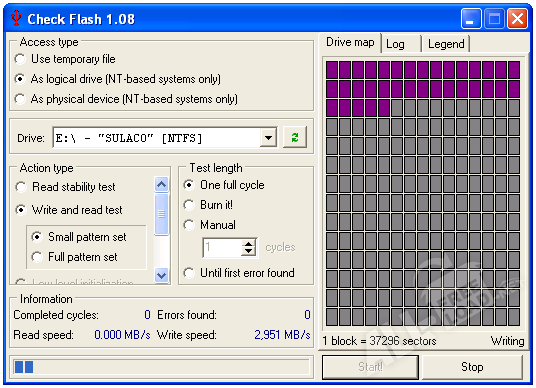Decrease cycles with the spinner down arrow
The height and width of the screenshot is (388, 536).
249,252
